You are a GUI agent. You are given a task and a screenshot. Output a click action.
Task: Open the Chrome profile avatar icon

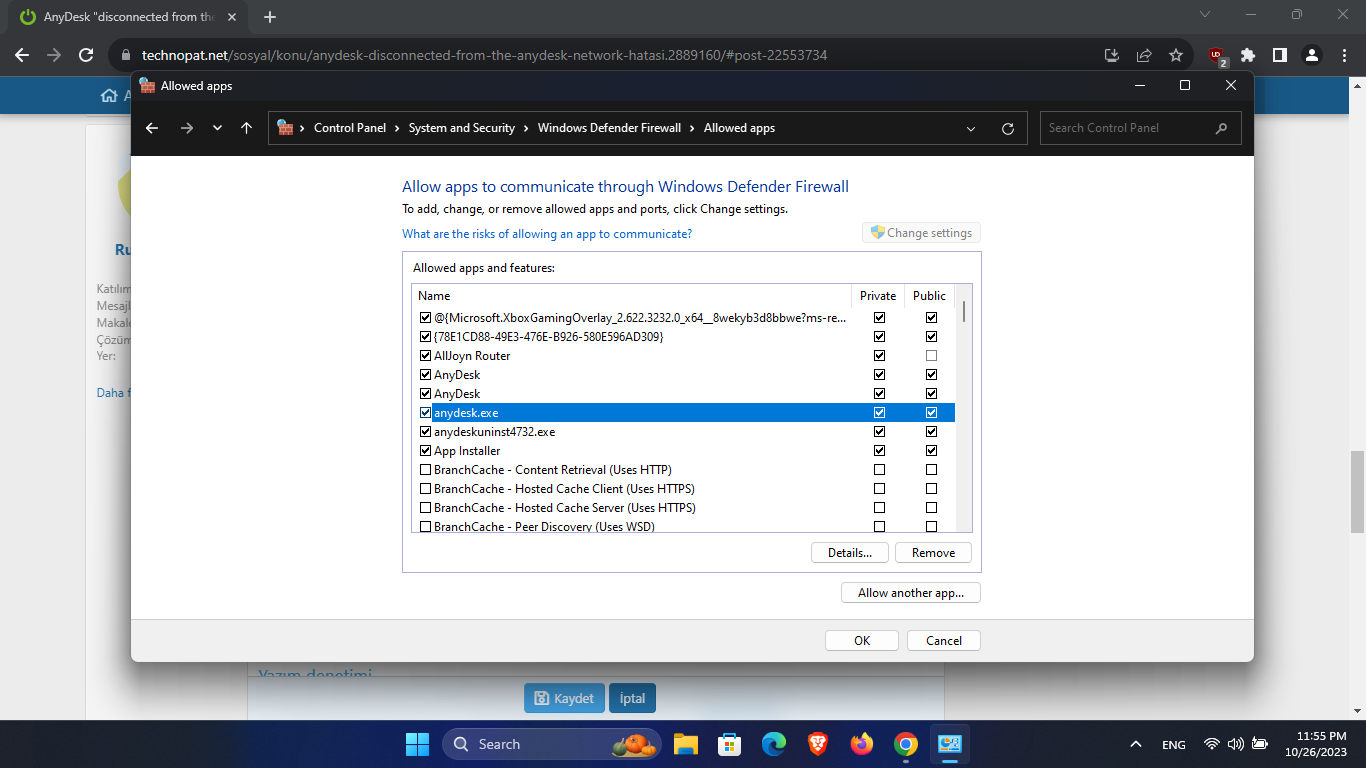click(1313, 55)
